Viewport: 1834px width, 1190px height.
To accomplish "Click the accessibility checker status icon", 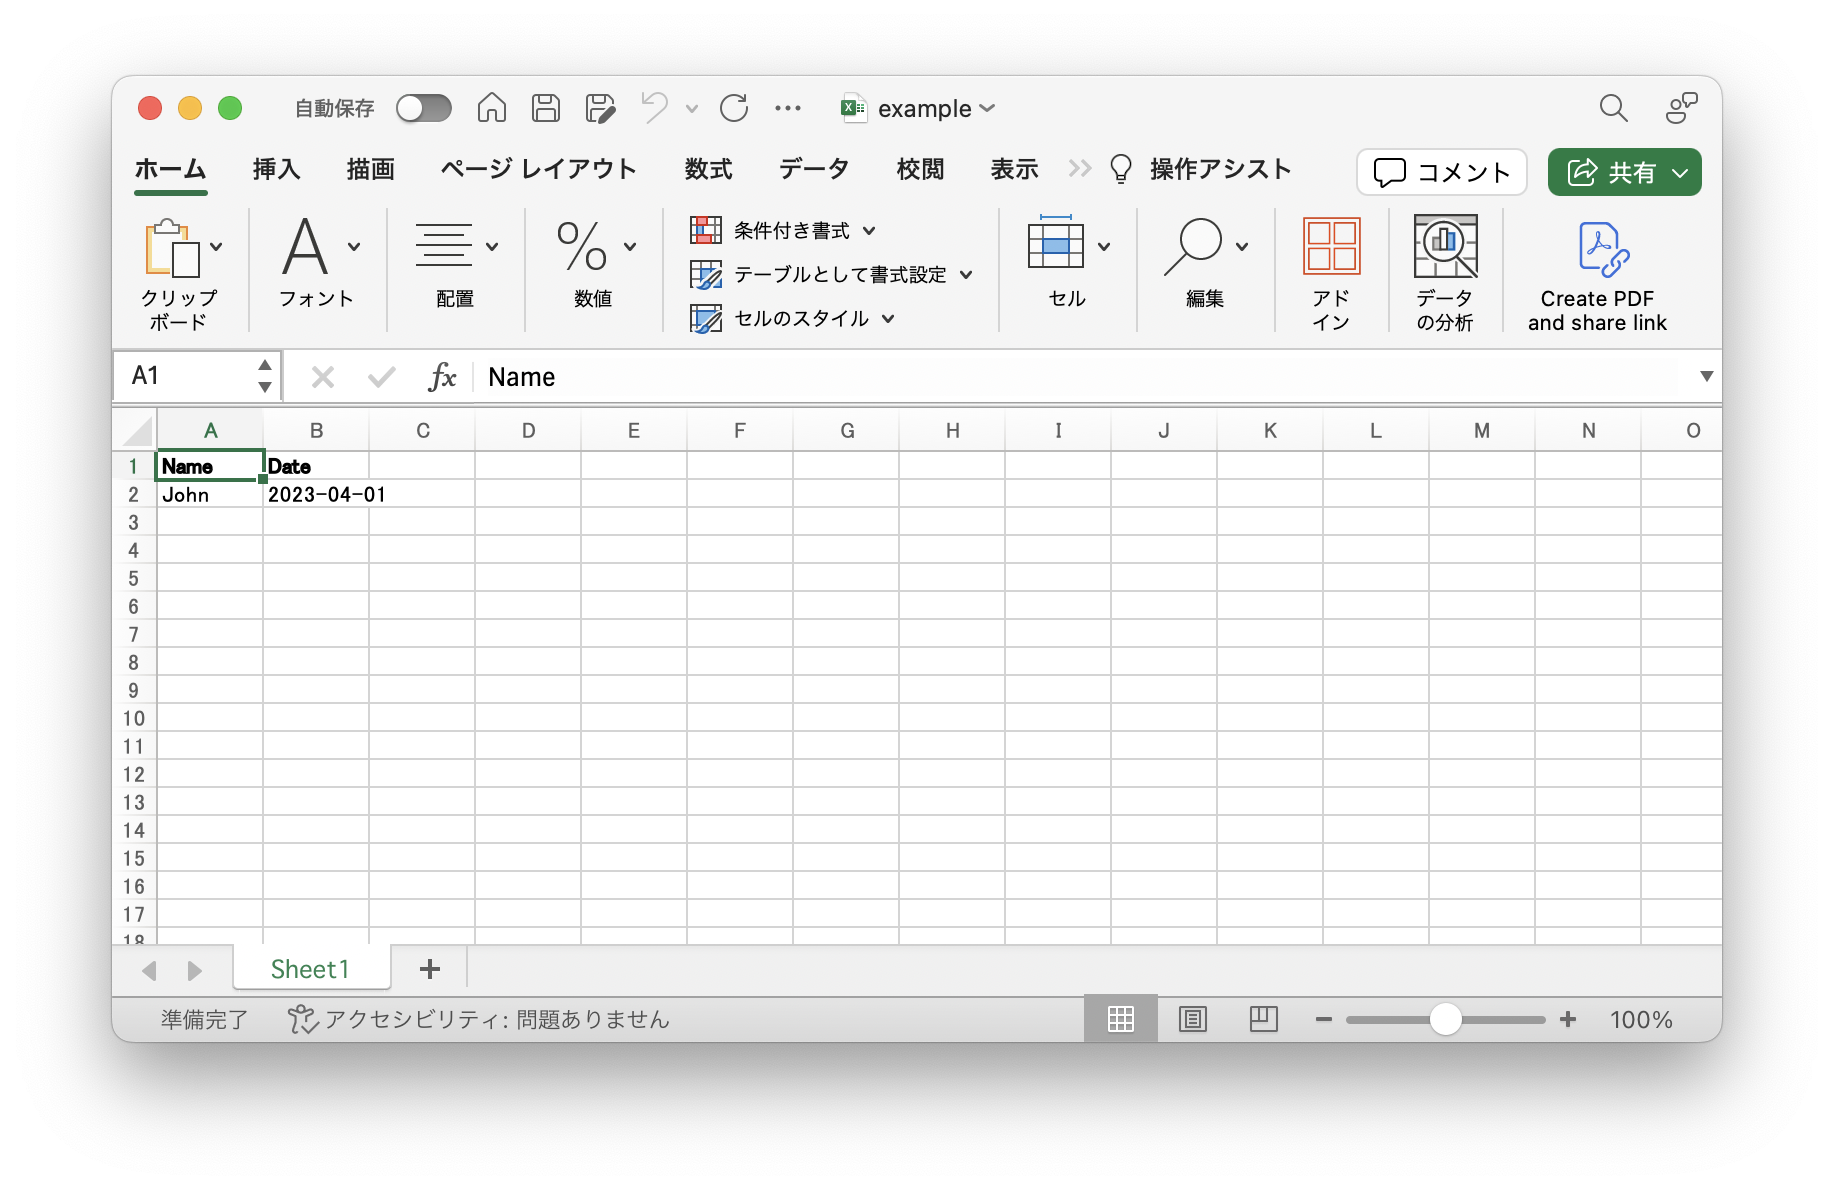I will pos(302,1019).
